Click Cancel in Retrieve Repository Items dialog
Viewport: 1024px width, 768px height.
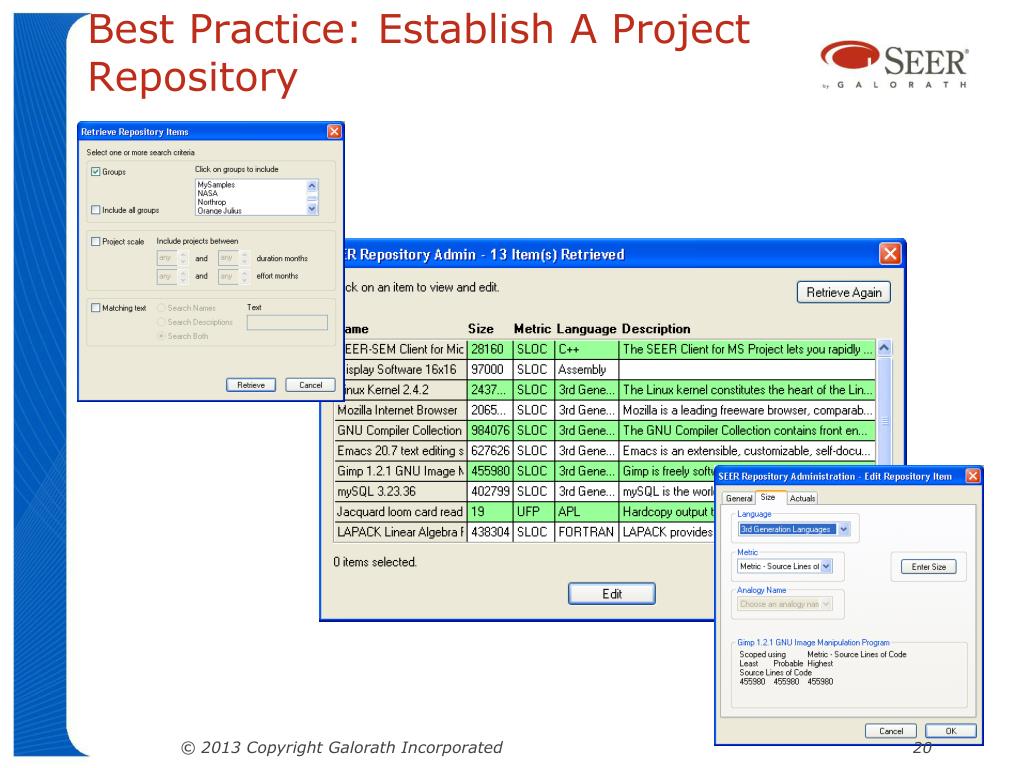pyautogui.click(x=310, y=385)
